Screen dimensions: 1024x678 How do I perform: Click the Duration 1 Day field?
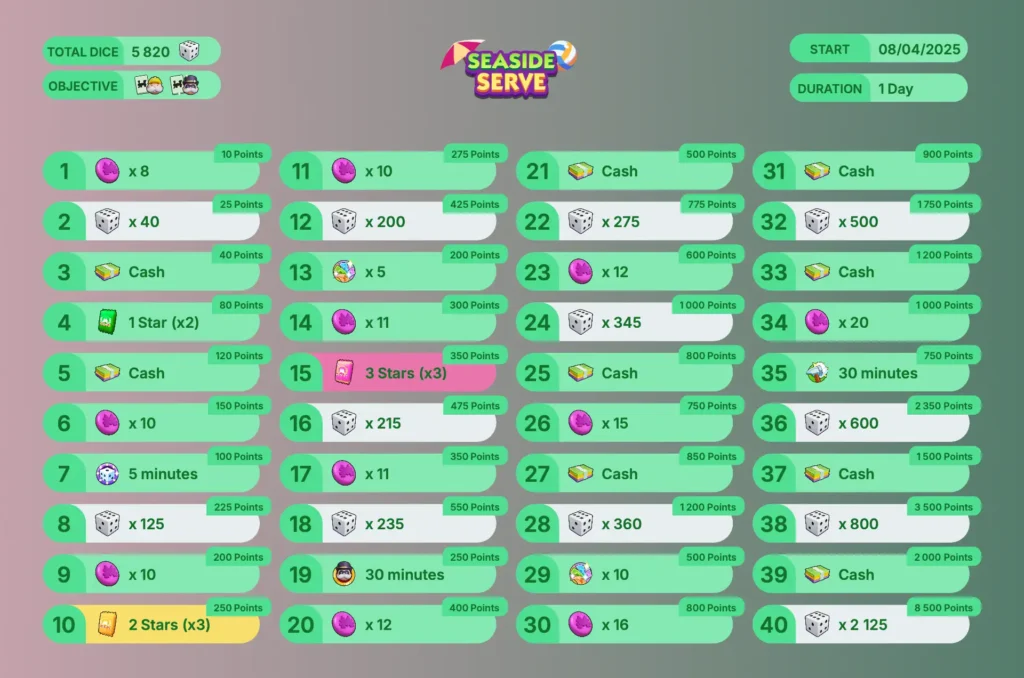pyautogui.click(x=878, y=88)
